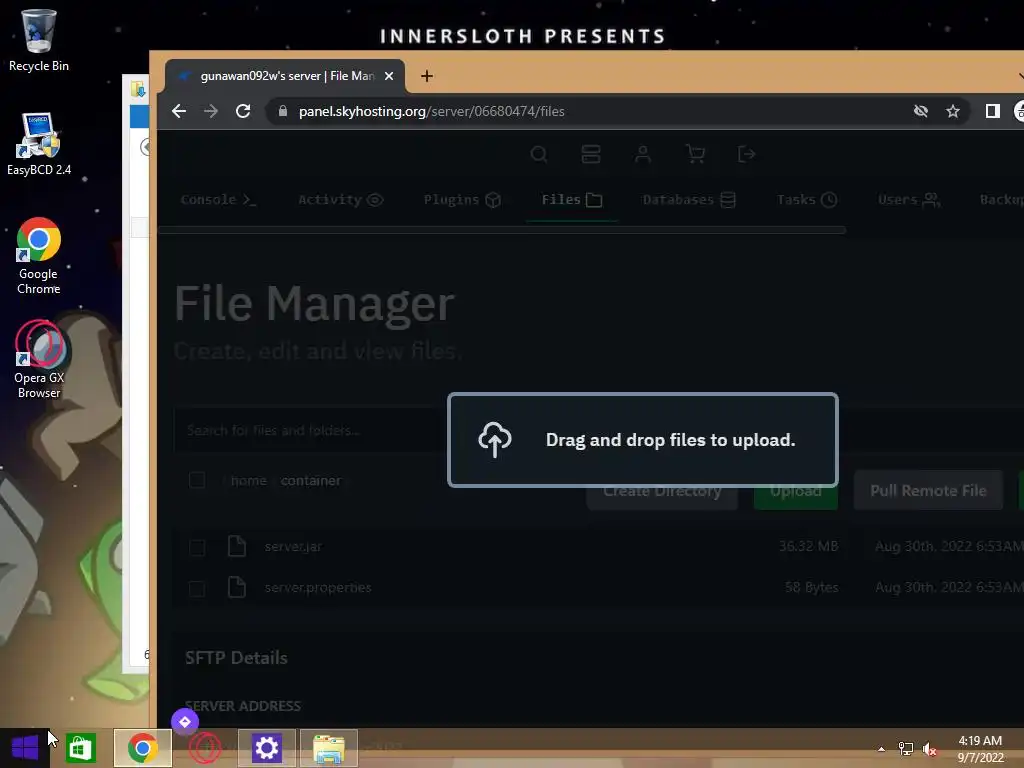Go to the Databases tab
1024x768 pixels.
689,200
